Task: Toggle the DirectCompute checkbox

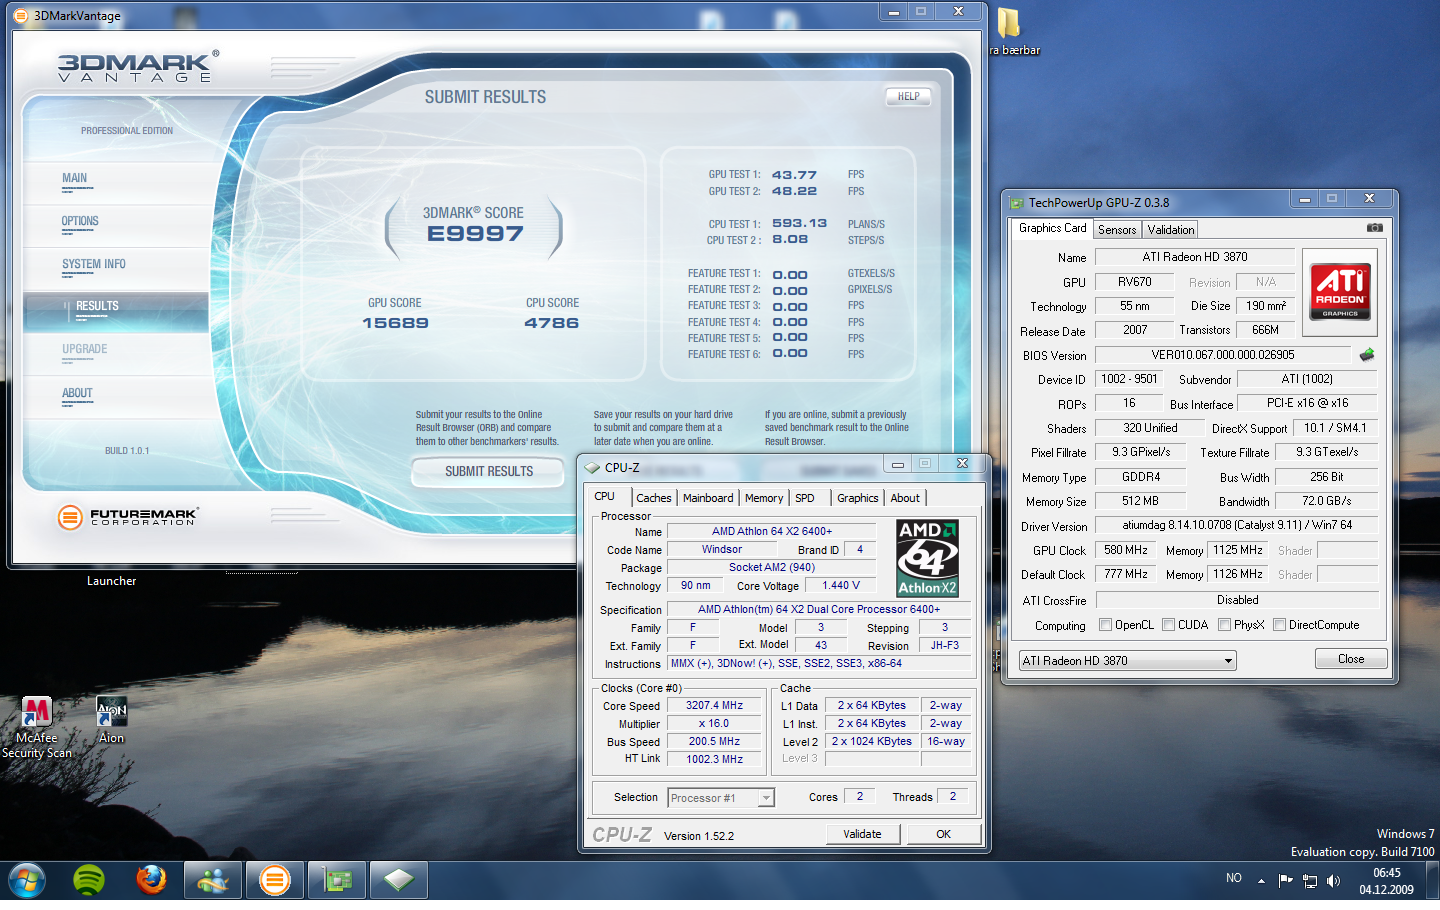Action: (x=1279, y=625)
